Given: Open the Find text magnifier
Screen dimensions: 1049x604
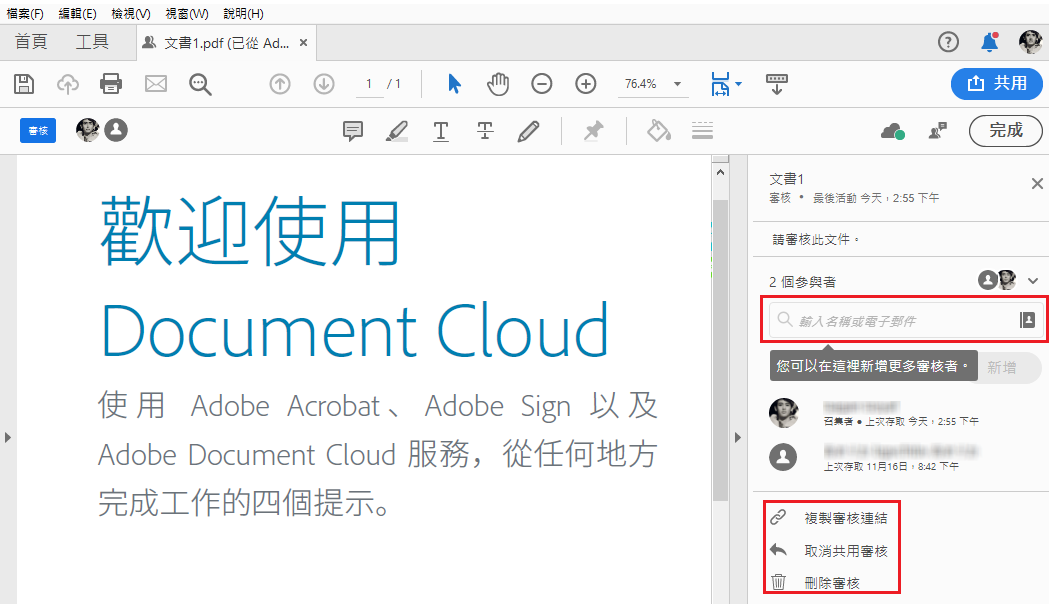Looking at the screenshot, I should [x=200, y=84].
